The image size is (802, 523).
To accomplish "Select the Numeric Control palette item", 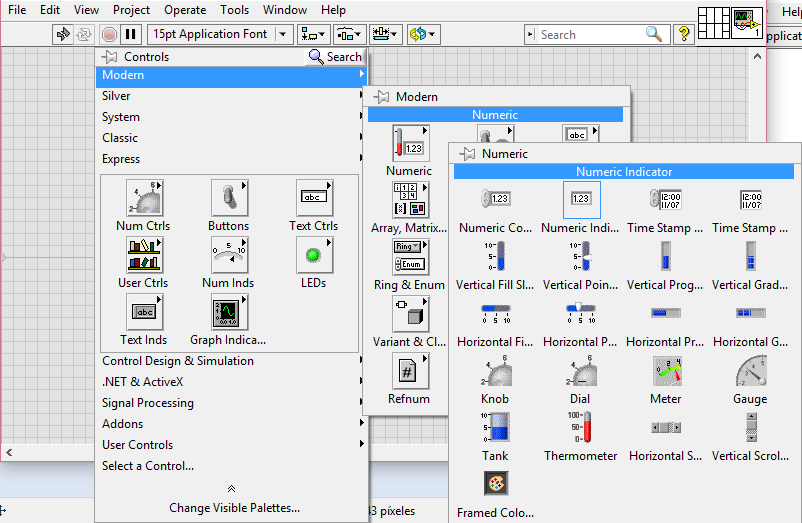I will click(x=496, y=199).
